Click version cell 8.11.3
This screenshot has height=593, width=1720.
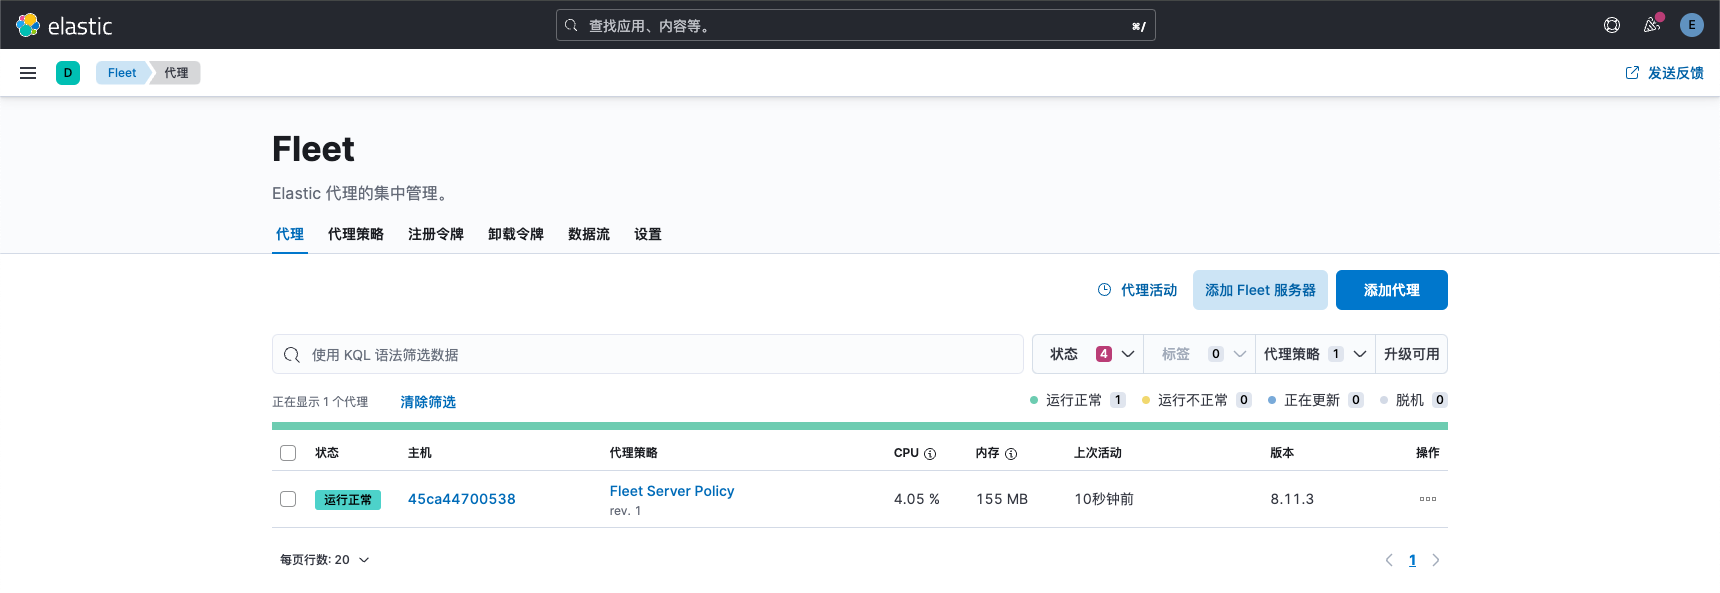[1292, 499]
